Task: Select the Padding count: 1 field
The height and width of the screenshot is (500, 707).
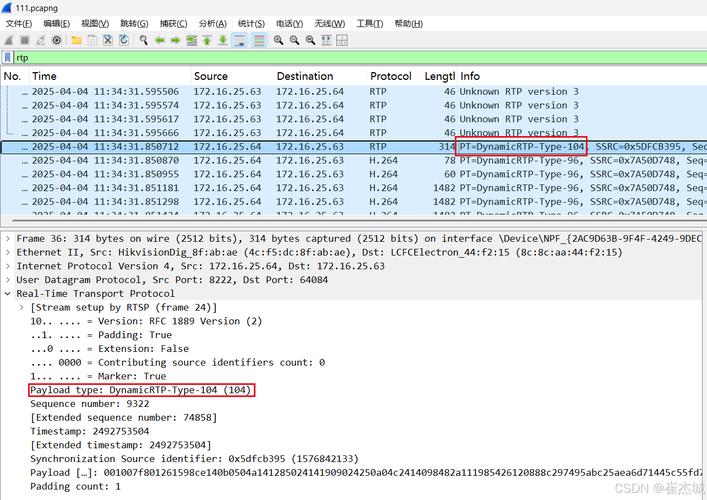Action: click(75, 486)
